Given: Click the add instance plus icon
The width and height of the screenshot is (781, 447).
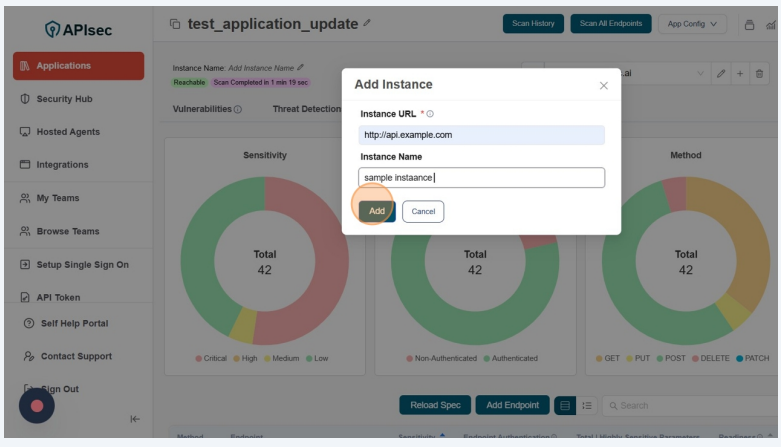Looking at the screenshot, I should click(x=740, y=74).
